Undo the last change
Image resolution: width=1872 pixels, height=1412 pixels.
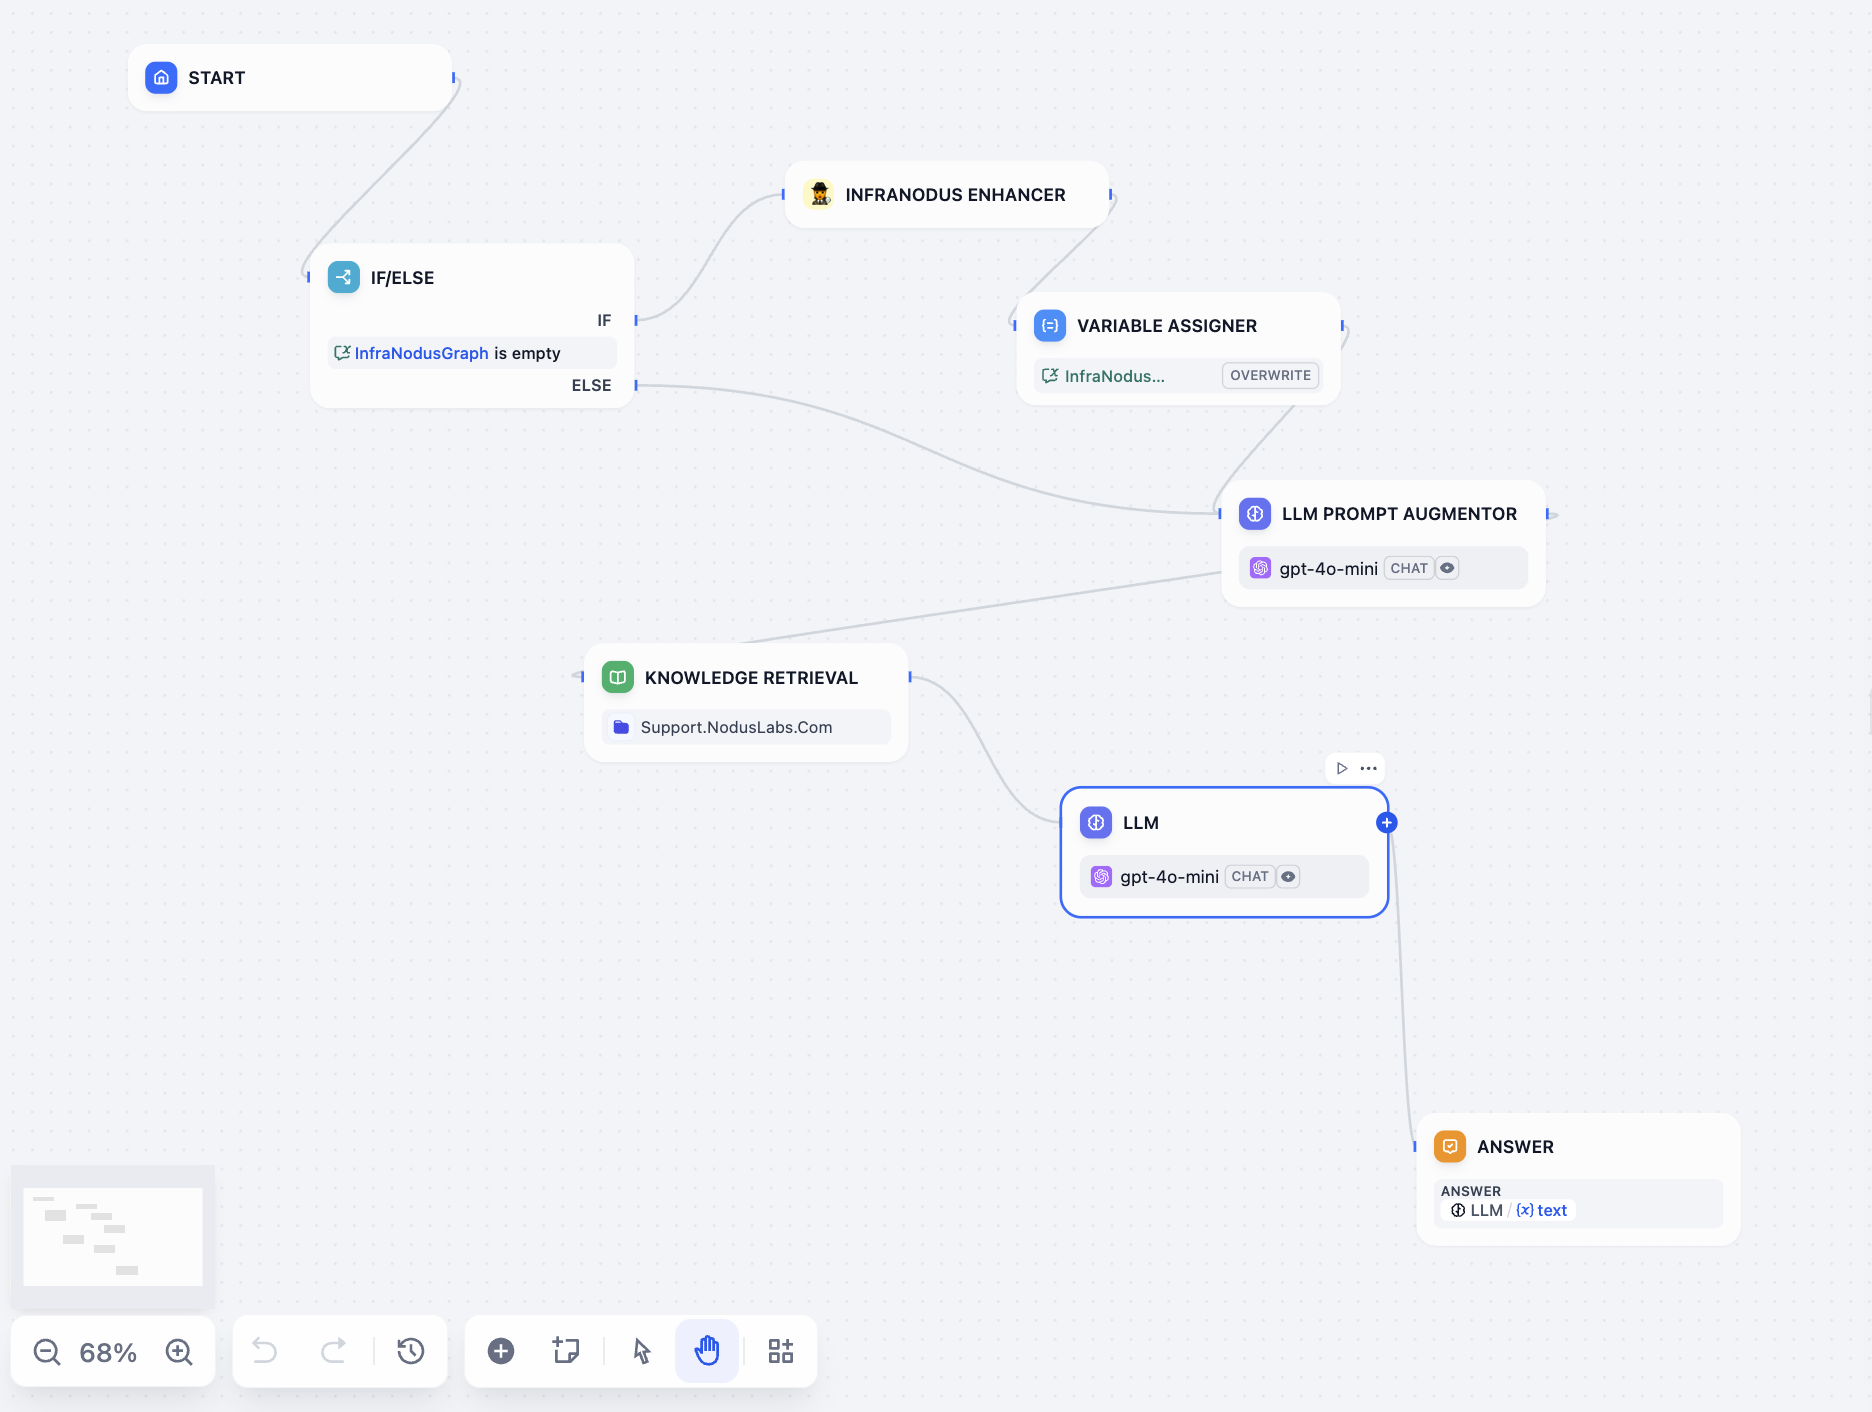click(265, 1351)
